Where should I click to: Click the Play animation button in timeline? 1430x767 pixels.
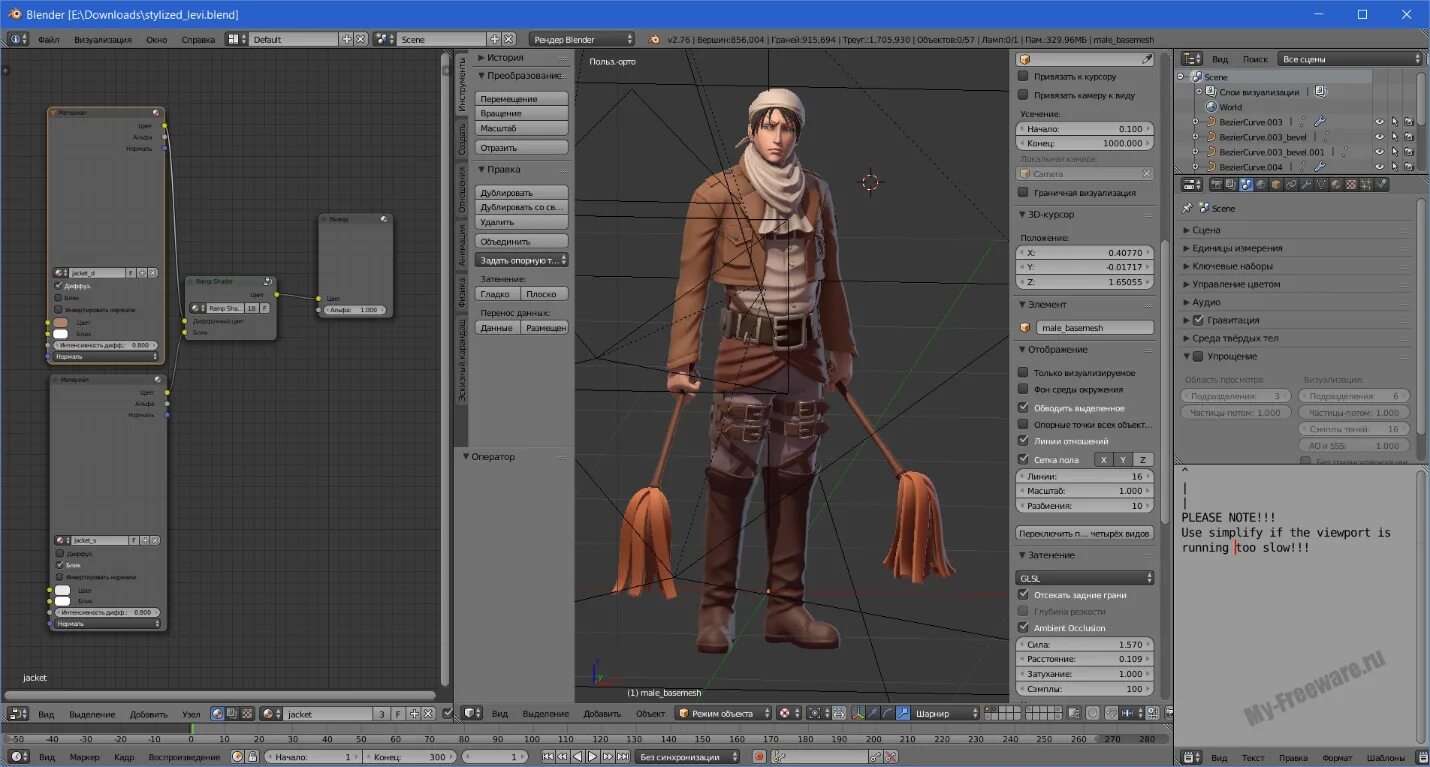click(593, 757)
